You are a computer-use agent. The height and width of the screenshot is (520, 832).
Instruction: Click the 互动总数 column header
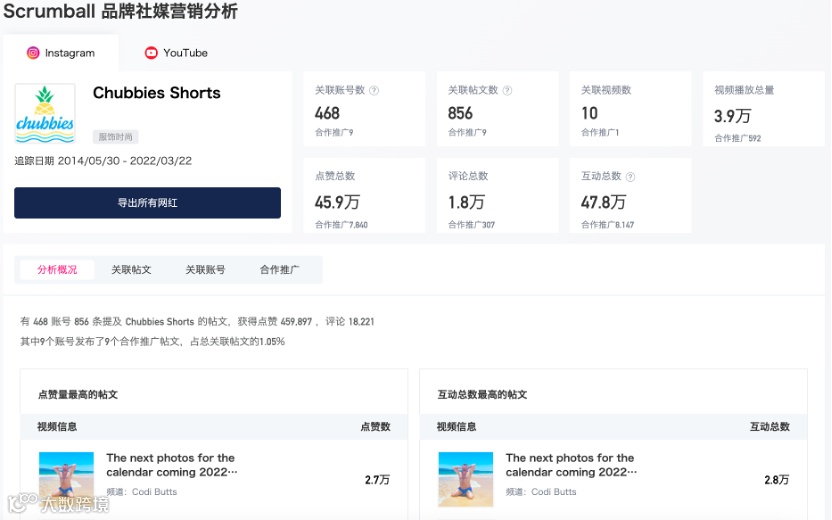tap(770, 427)
